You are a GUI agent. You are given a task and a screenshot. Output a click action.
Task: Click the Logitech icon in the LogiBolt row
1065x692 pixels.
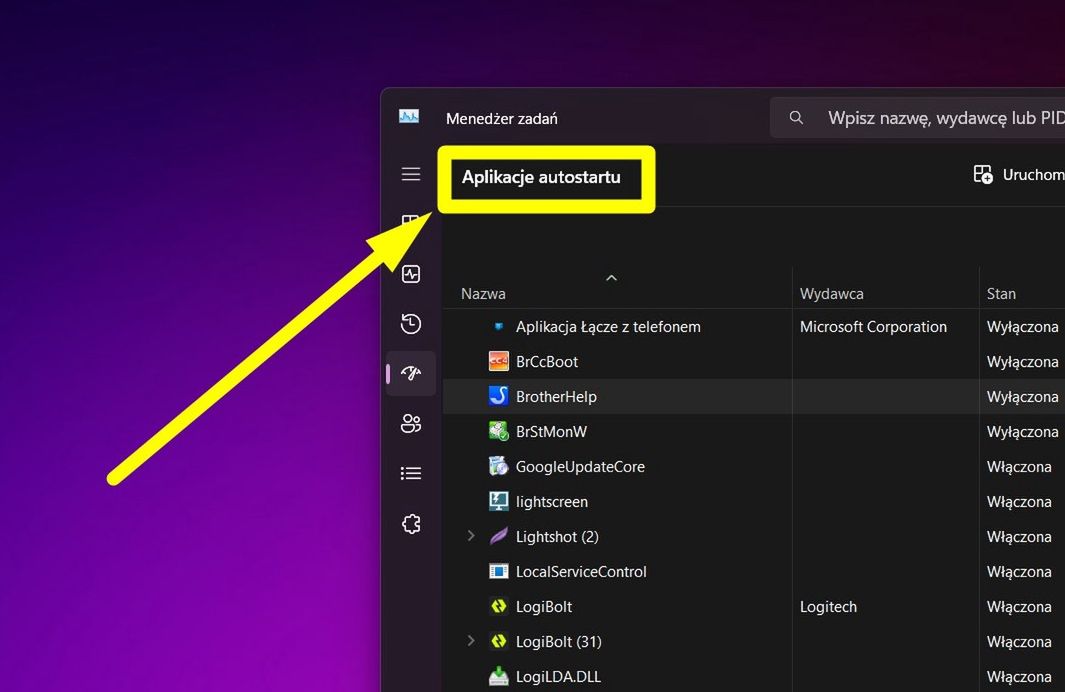coord(499,606)
